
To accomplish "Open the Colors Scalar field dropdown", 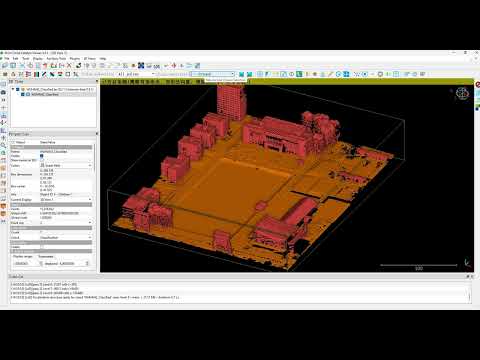I will coord(66,165).
